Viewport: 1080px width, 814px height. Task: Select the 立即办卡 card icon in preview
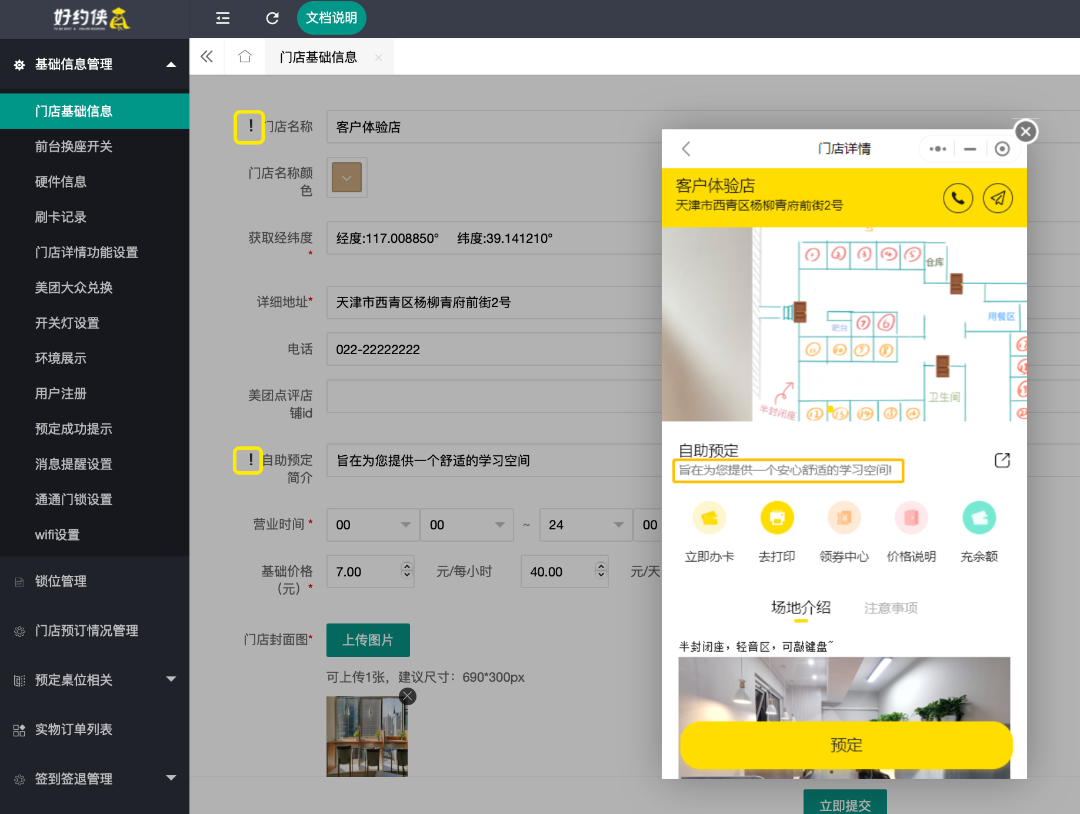[710, 517]
